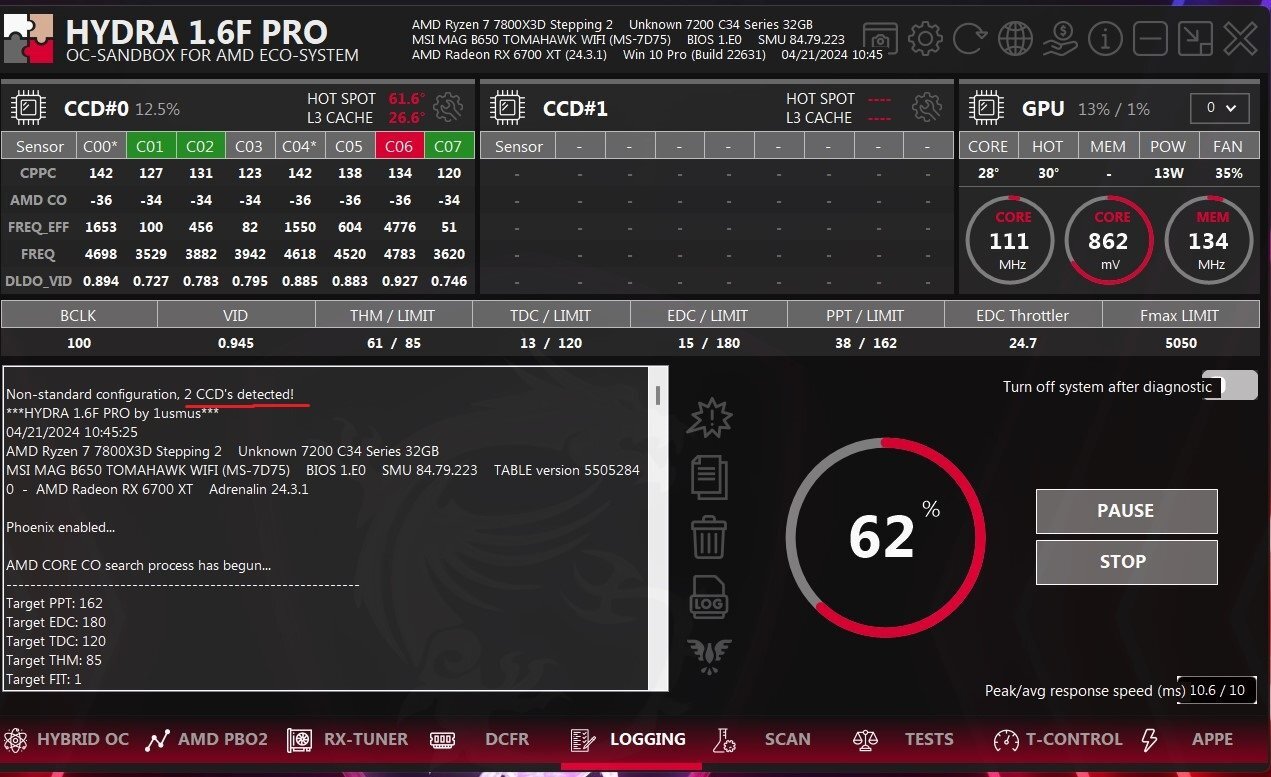Click the DLDO_VID row label
1271x777 pixels.
coord(38,281)
